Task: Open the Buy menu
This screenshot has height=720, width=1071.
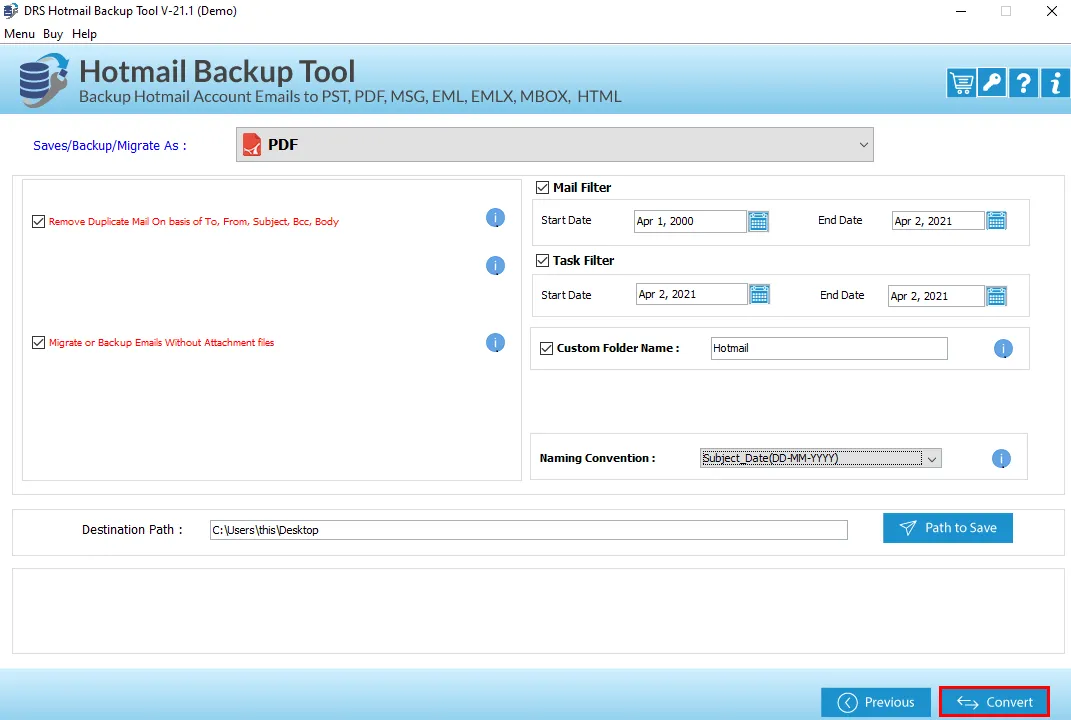Action: (53, 34)
